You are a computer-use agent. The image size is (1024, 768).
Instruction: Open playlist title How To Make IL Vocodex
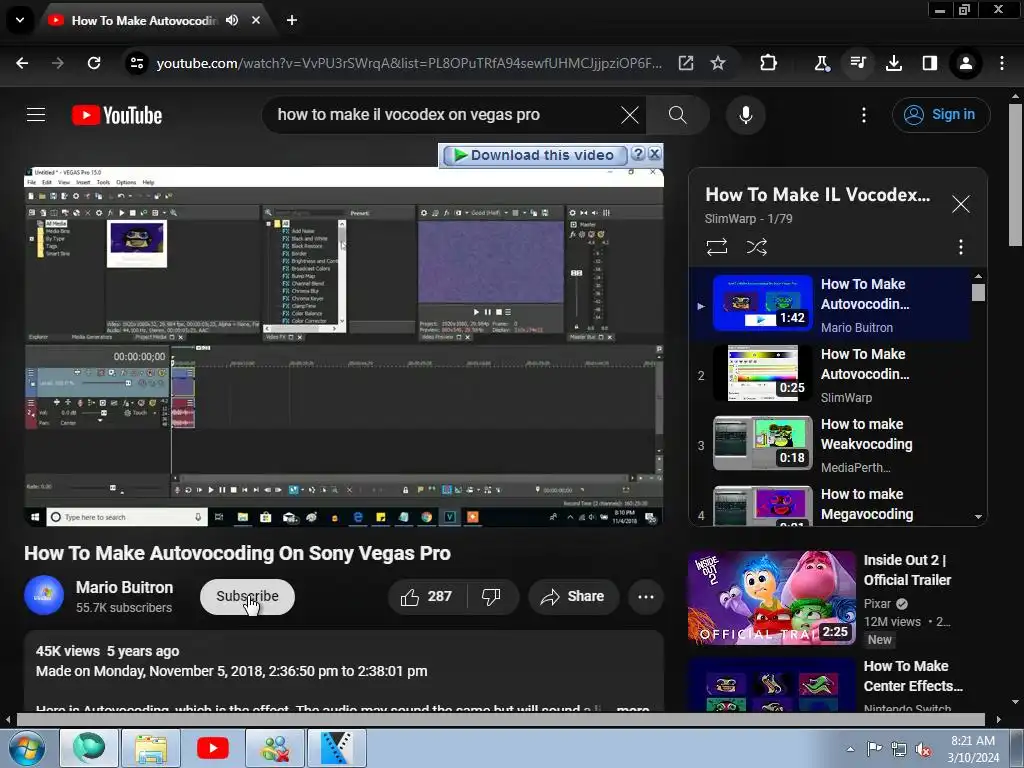[x=818, y=195]
